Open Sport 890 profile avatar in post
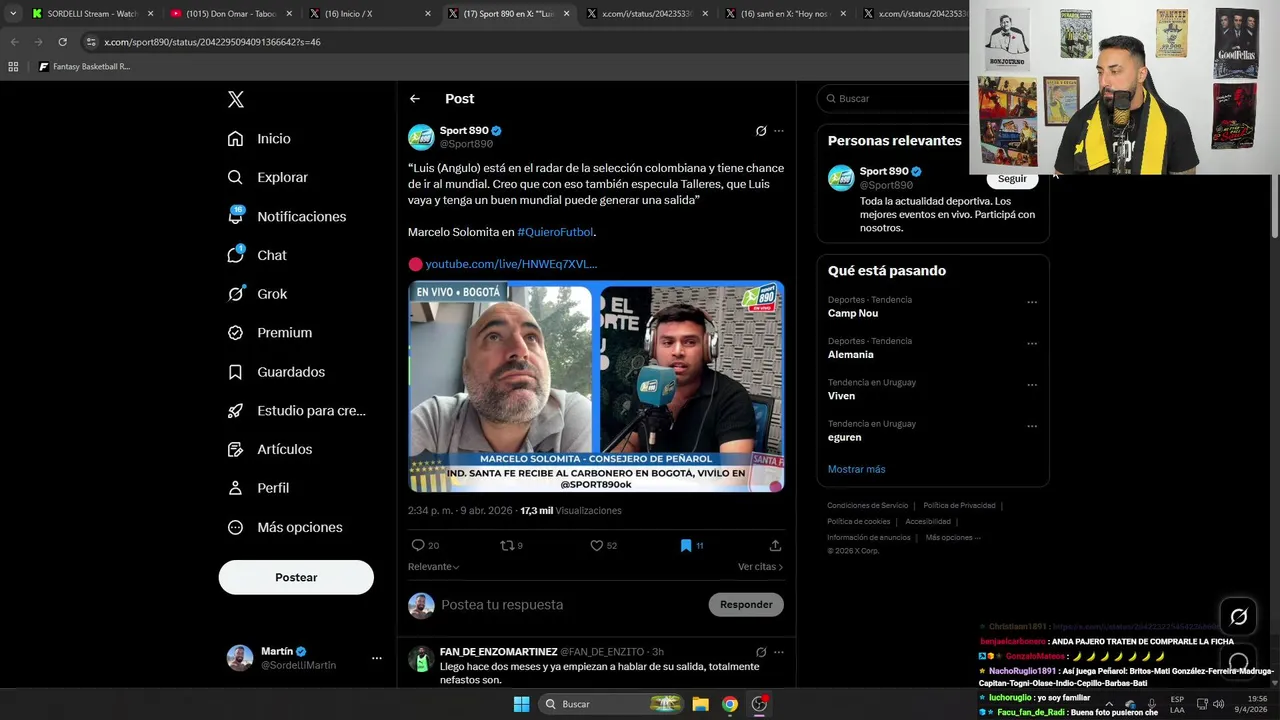This screenshot has height=720, width=1280. click(421, 137)
